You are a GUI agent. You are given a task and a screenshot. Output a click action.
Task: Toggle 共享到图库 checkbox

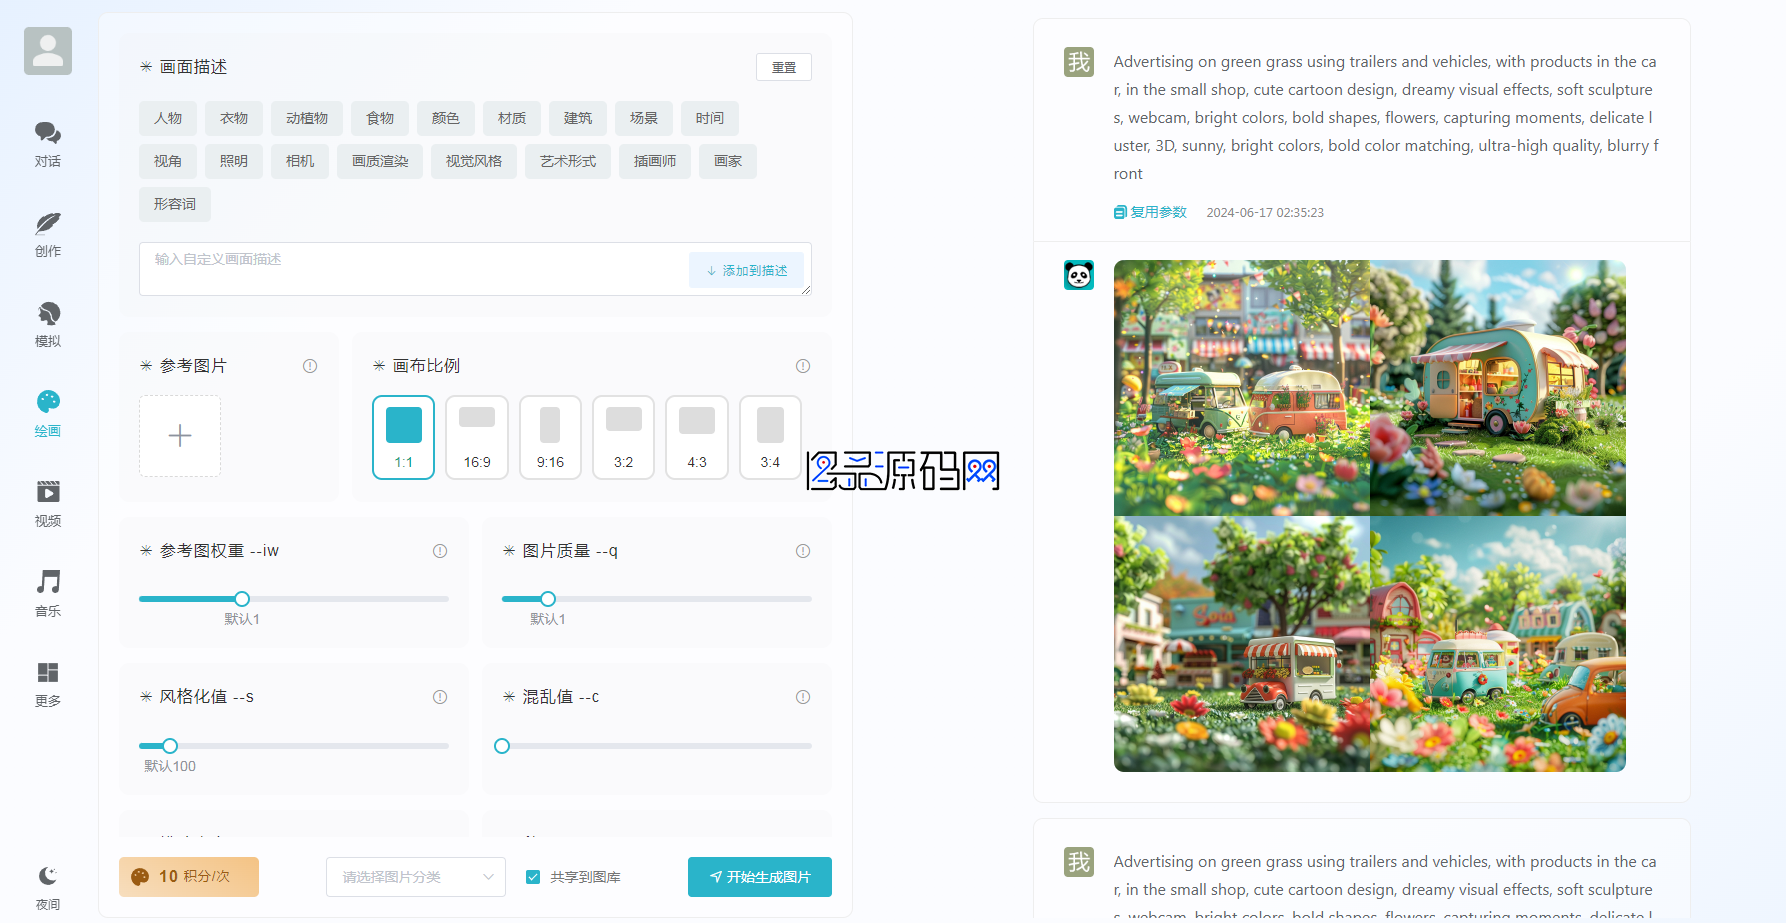(533, 877)
